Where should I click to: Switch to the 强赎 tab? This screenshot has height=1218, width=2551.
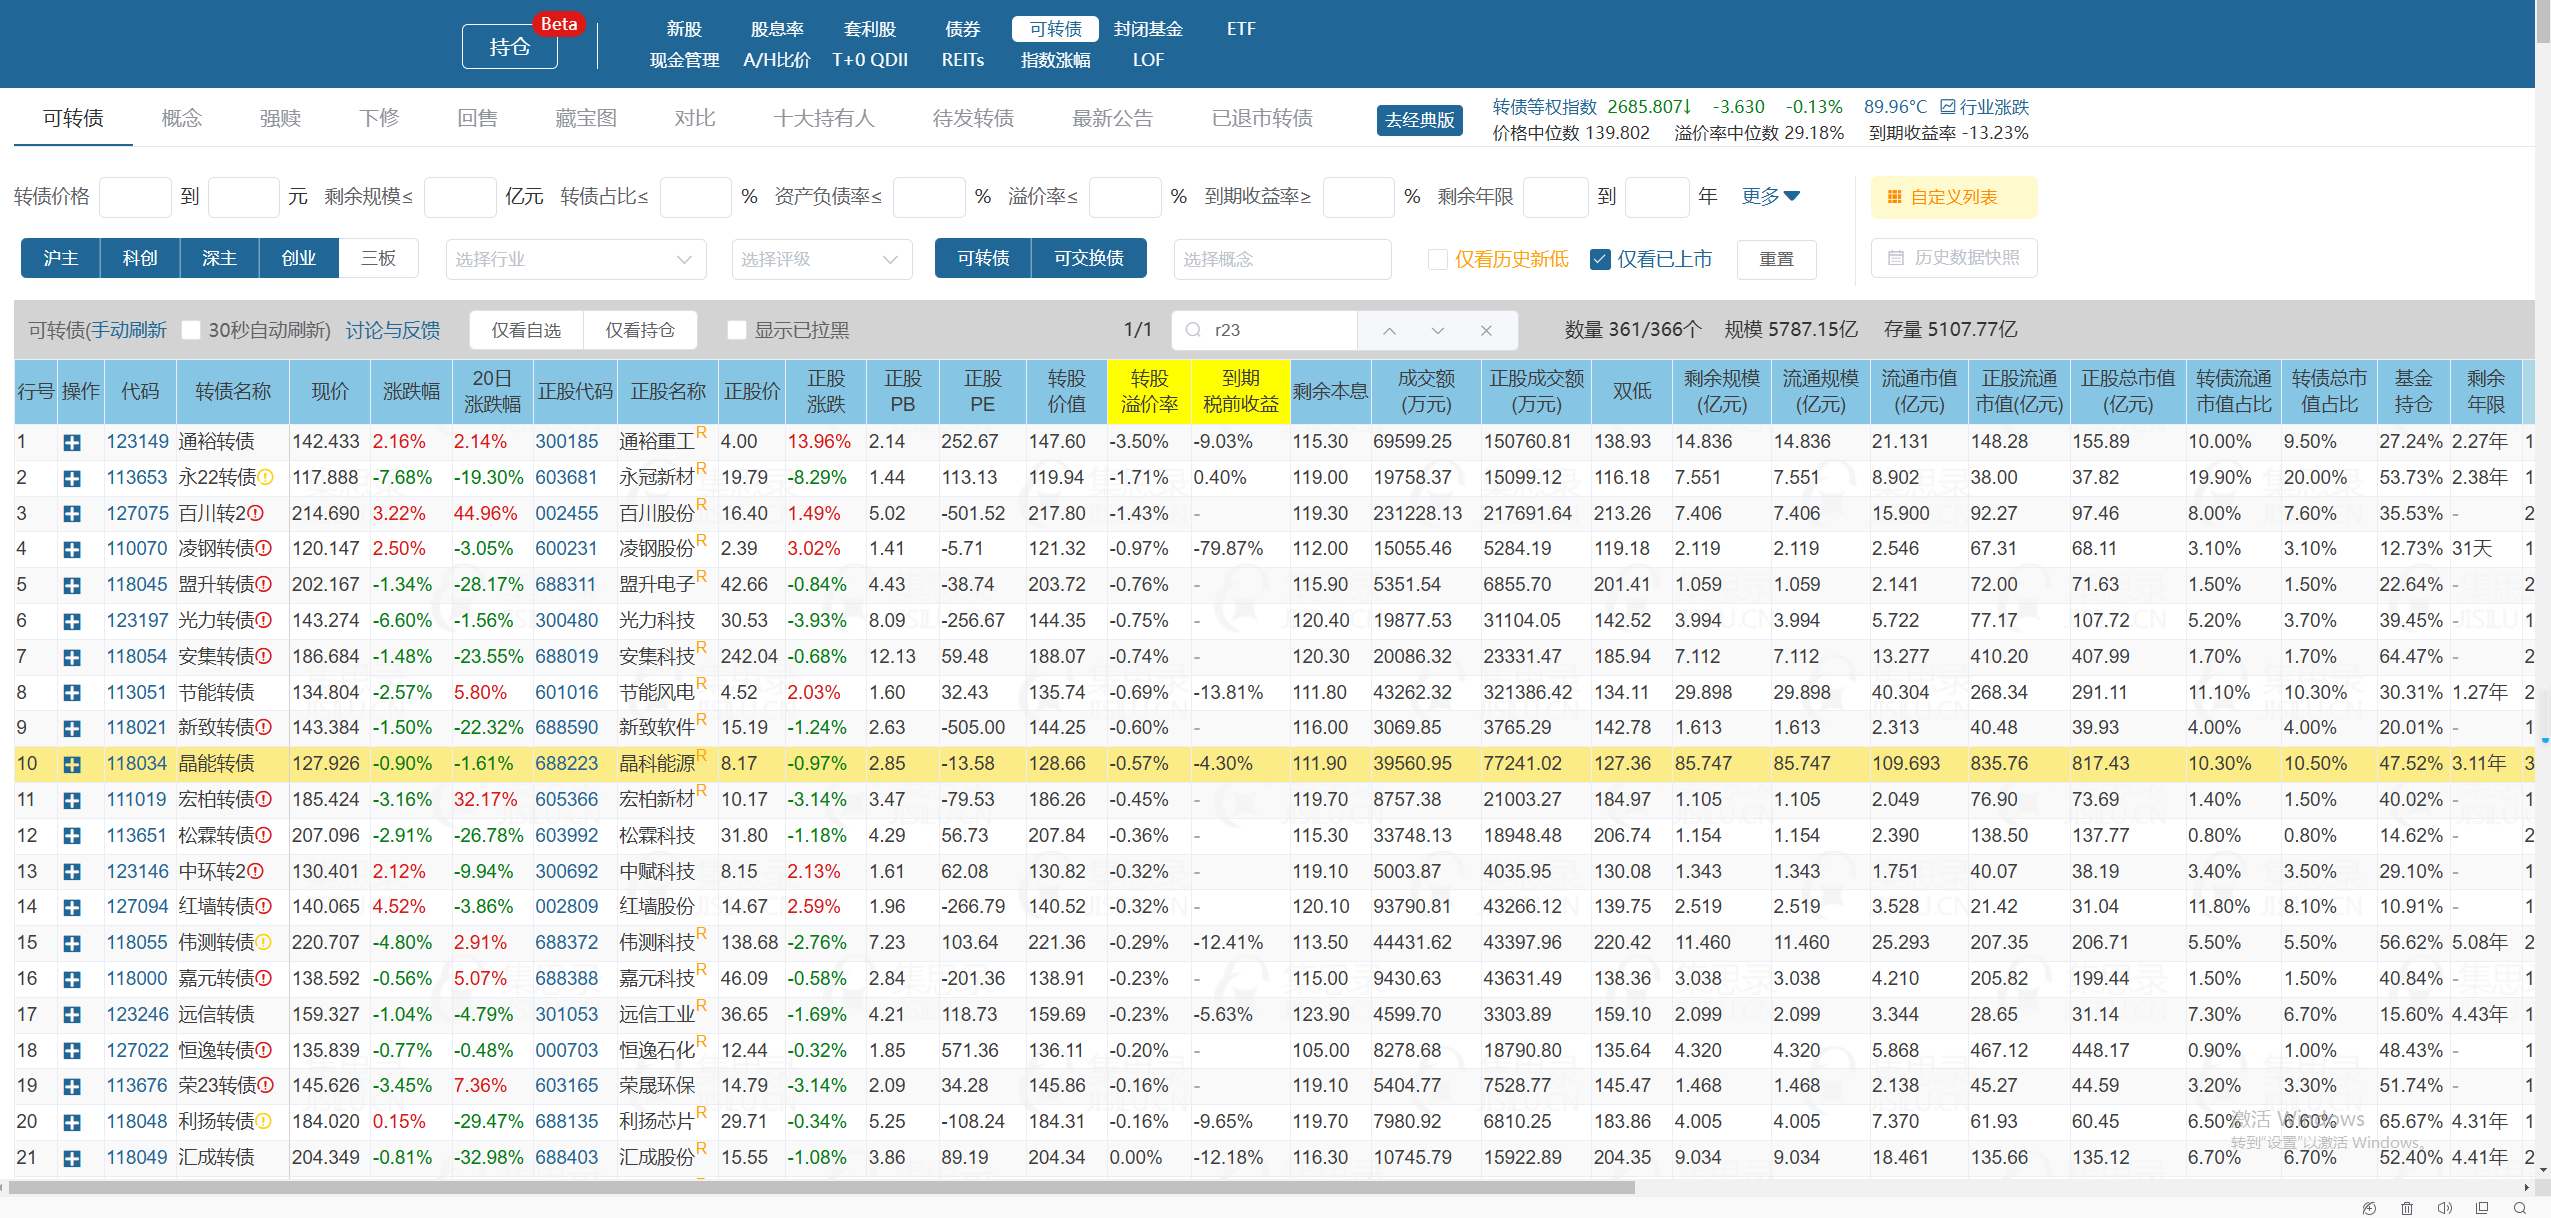pos(280,118)
